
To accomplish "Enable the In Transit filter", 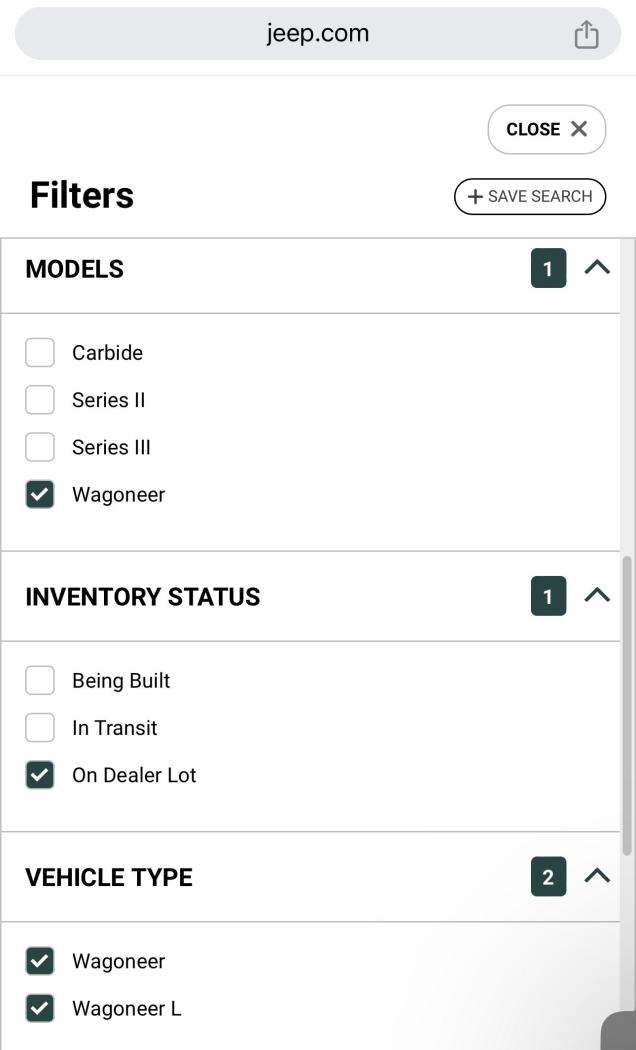I will tap(40, 728).
